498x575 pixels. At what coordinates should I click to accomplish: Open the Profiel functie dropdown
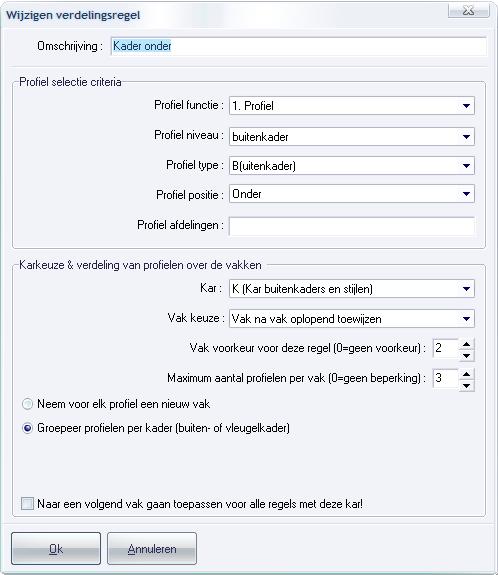[x=352, y=106]
